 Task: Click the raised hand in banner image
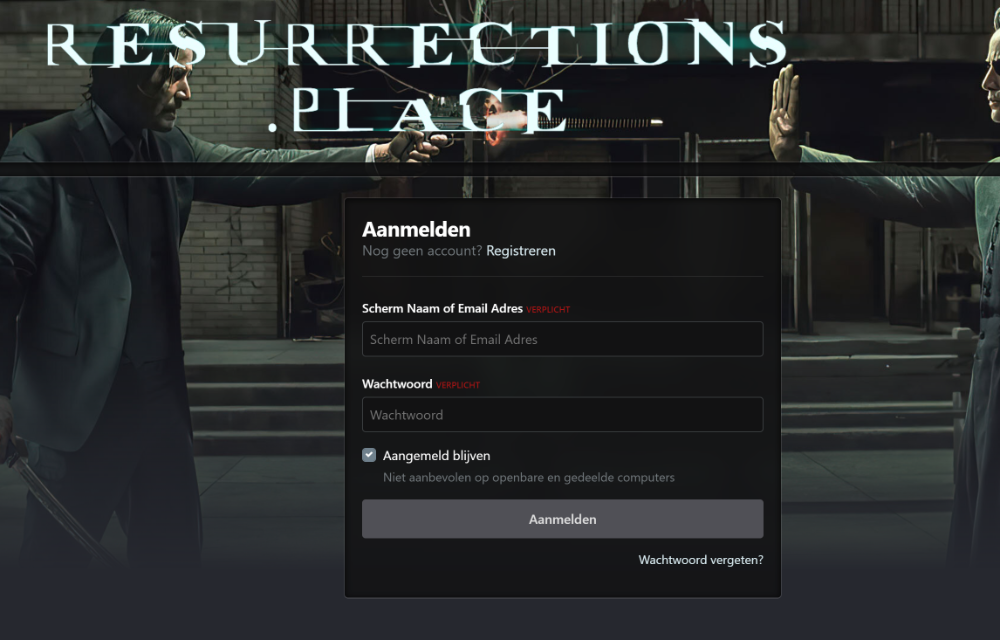(785, 112)
